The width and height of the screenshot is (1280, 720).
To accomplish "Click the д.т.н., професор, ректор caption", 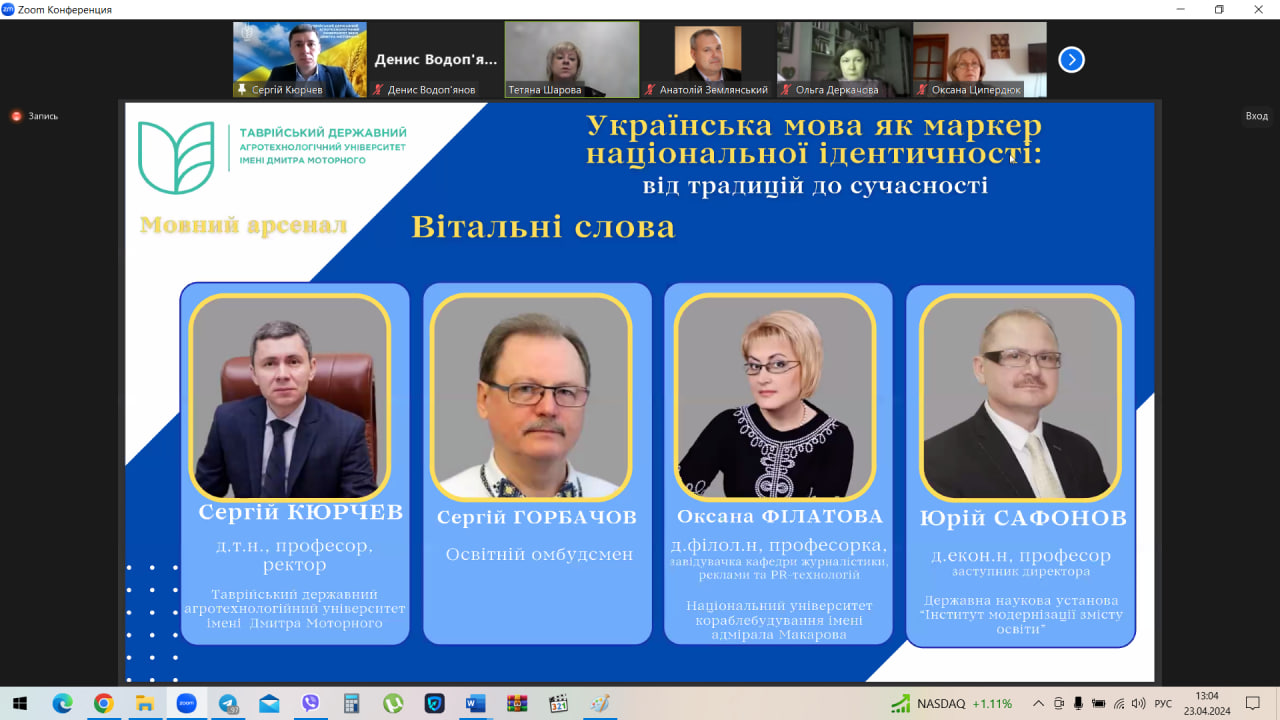I will click(x=295, y=555).
